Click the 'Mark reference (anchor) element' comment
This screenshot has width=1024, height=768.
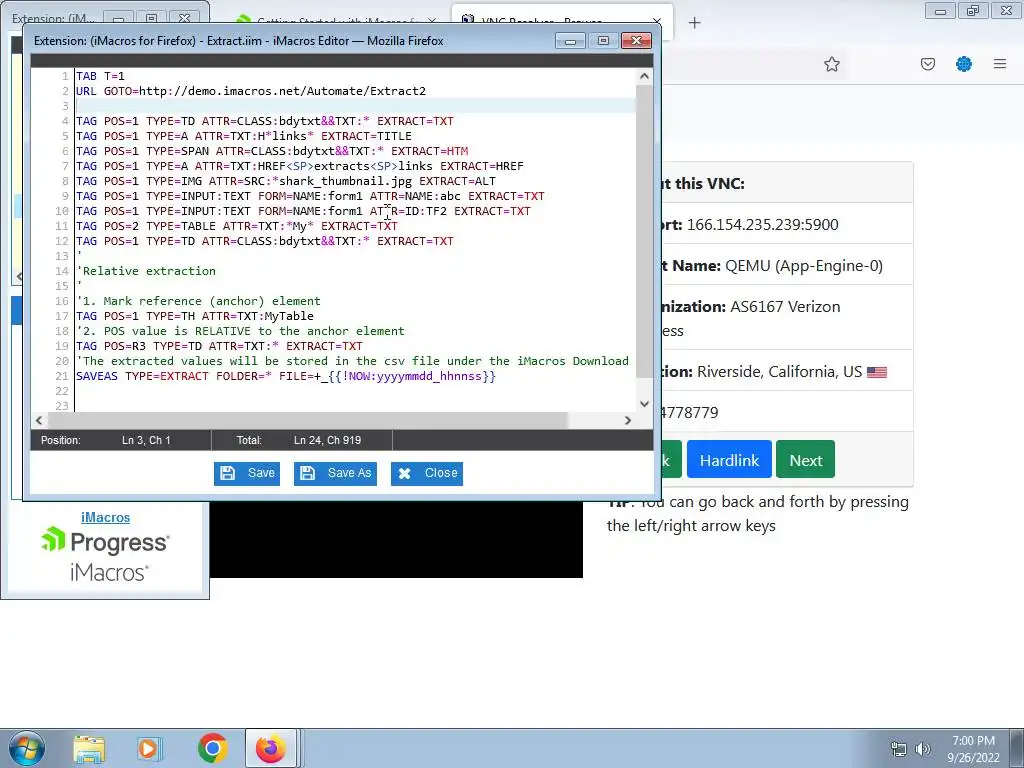pos(198,301)
